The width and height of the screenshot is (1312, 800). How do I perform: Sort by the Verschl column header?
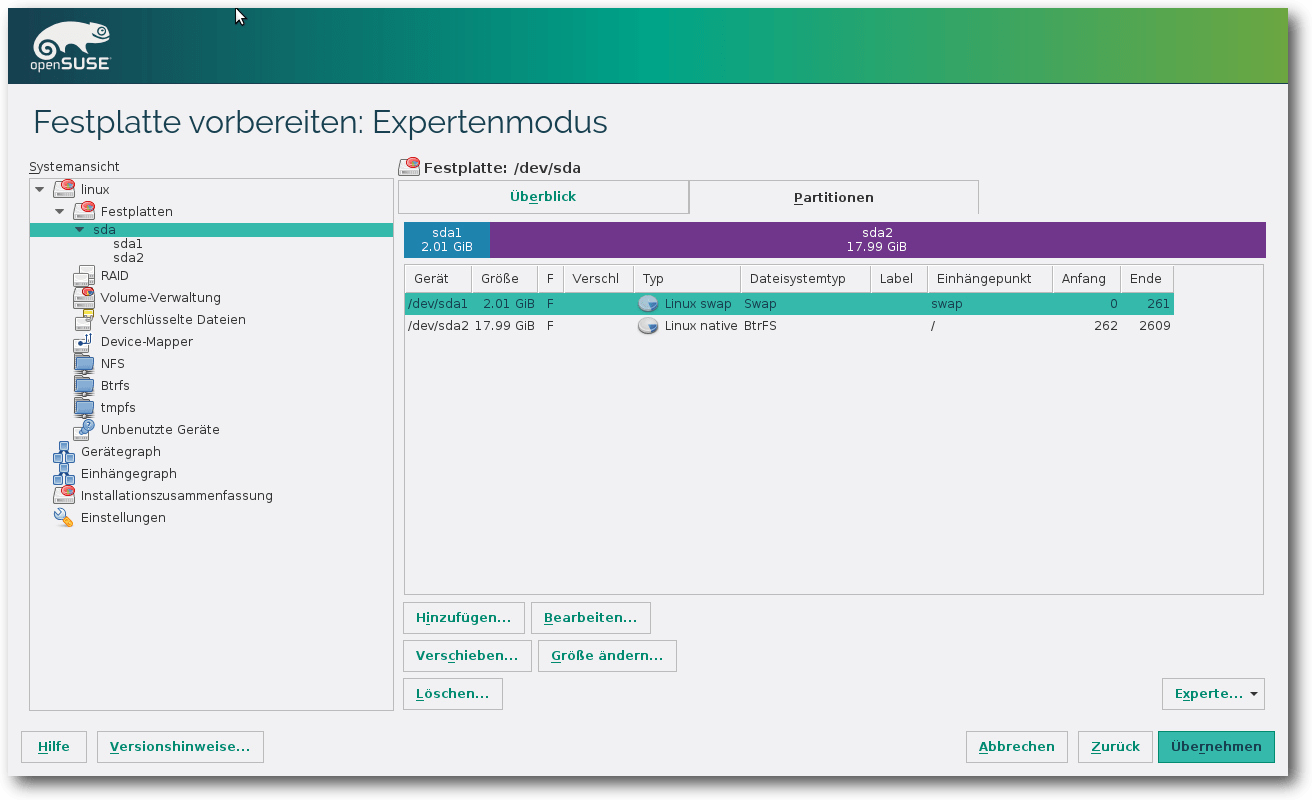[x=598, y=279]
